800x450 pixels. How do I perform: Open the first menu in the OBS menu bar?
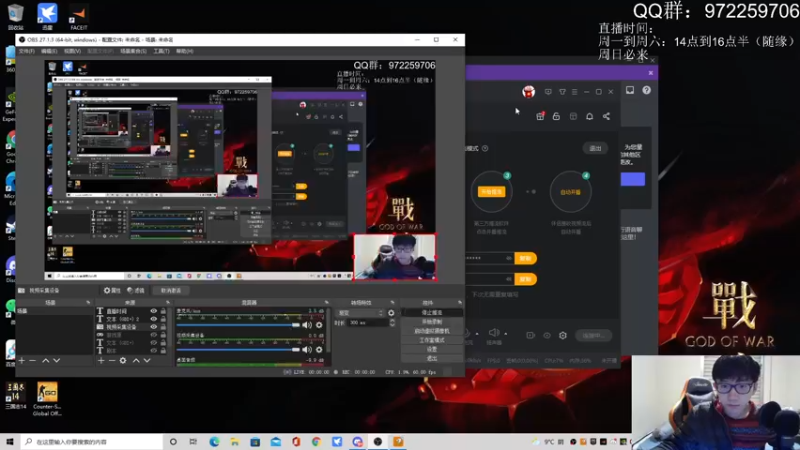pyautogui.click(x=27, y=51)
